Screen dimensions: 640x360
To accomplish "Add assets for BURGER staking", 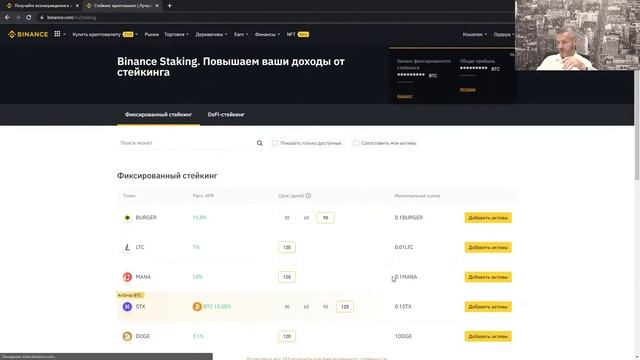I will 488,218.
